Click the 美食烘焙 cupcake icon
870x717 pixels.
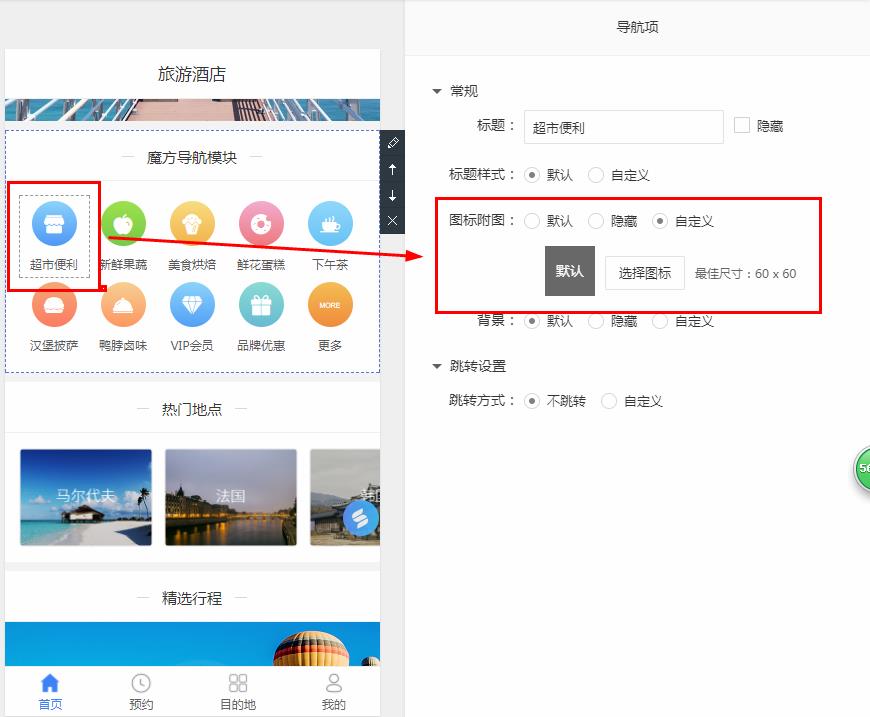(x=192, y=223)
